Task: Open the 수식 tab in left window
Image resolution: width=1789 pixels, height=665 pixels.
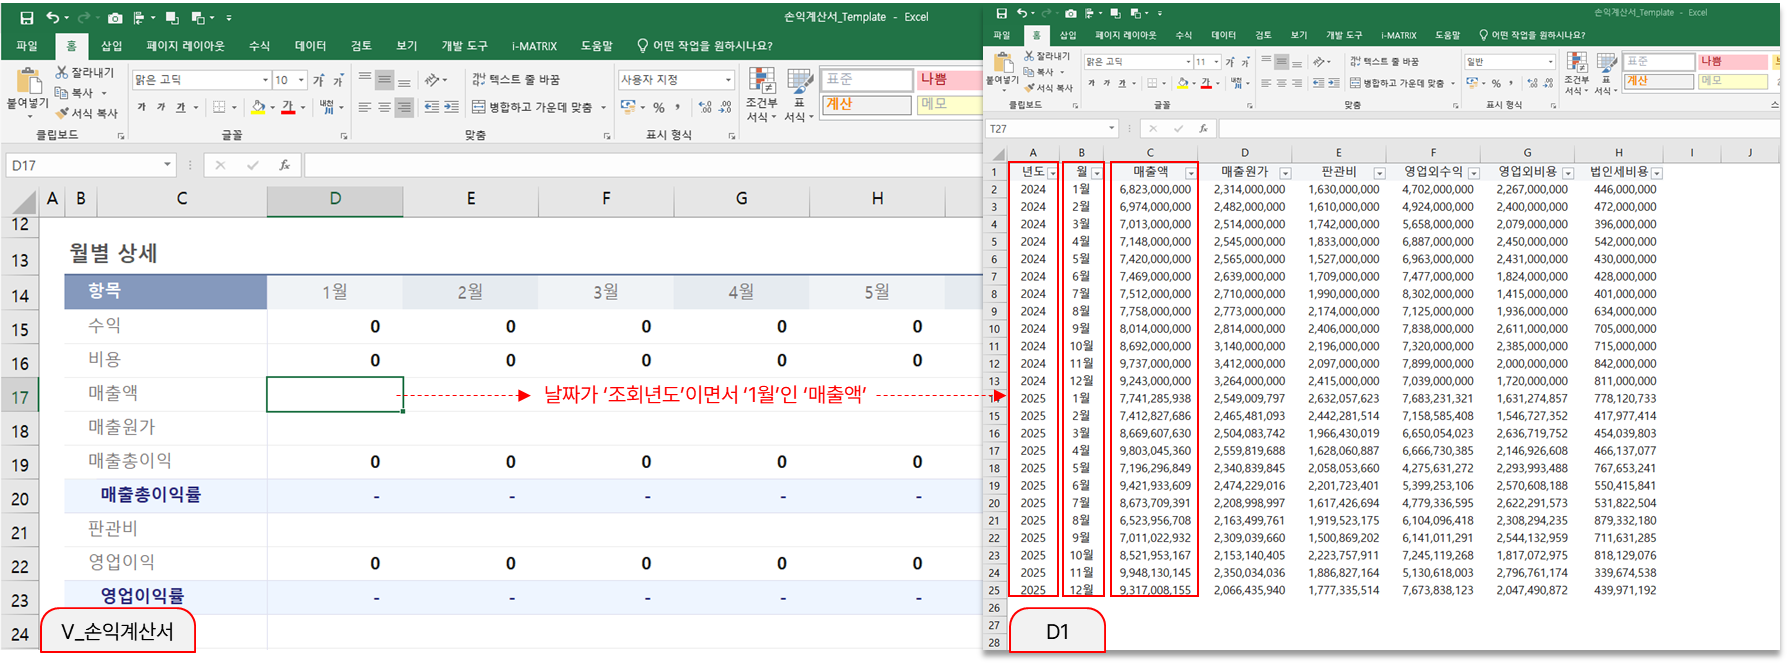Action: pyautogui.click(x=259, y=46)
